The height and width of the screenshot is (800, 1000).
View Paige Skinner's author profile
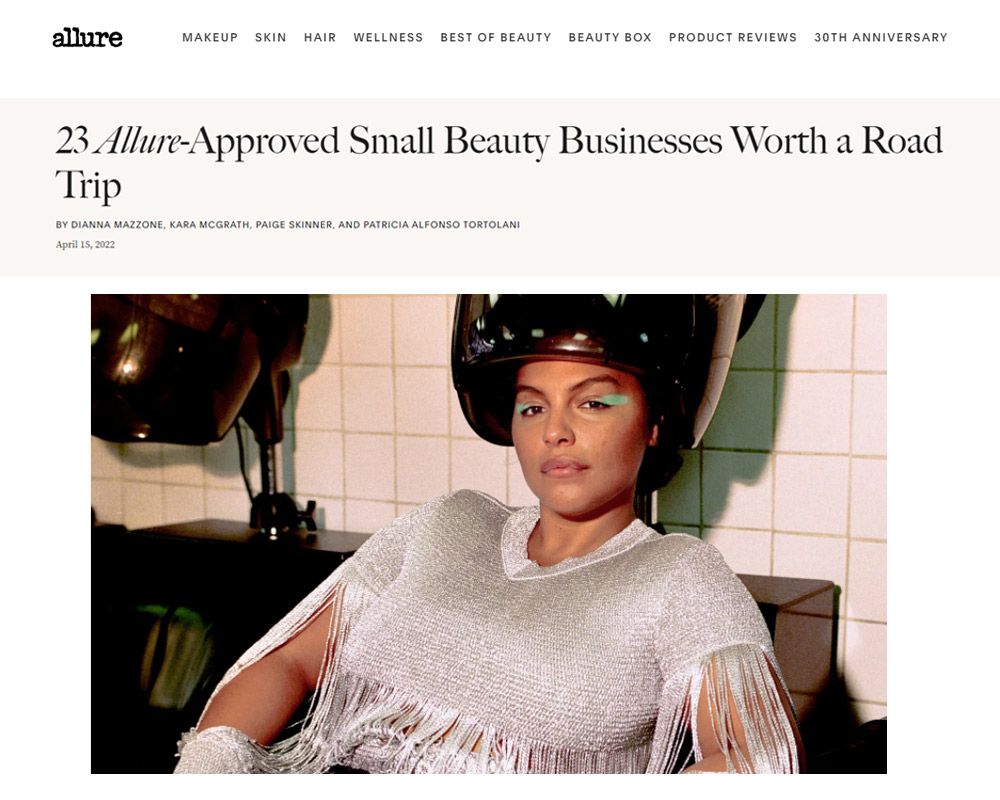294,225
